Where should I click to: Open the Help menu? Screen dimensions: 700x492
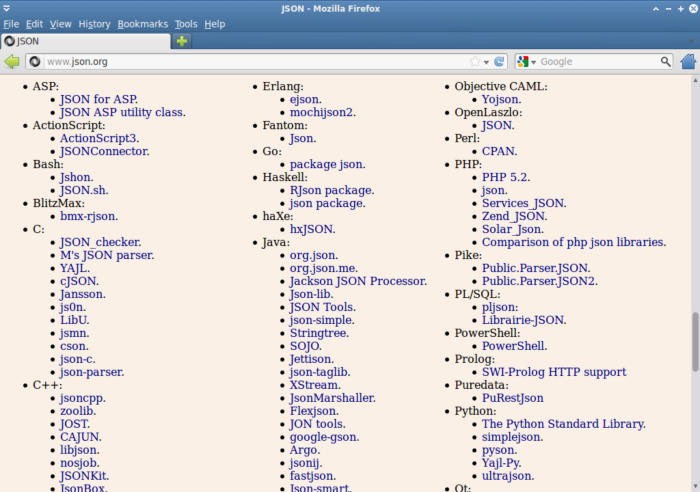(214, 24)
